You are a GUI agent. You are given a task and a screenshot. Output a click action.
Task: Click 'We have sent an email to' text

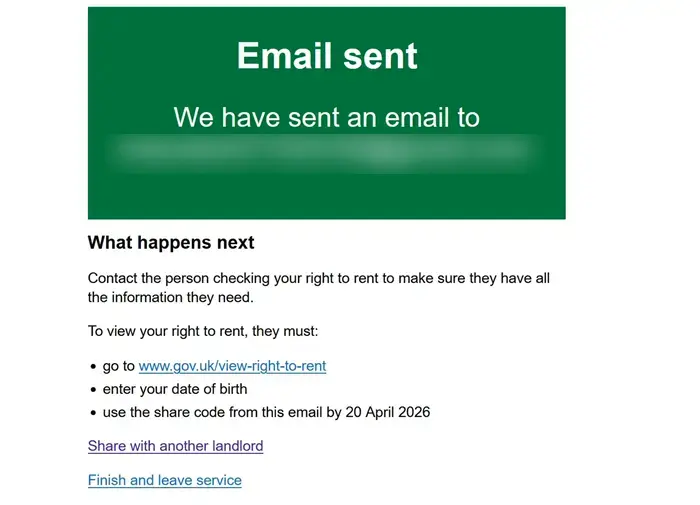[x=326, y=117]
